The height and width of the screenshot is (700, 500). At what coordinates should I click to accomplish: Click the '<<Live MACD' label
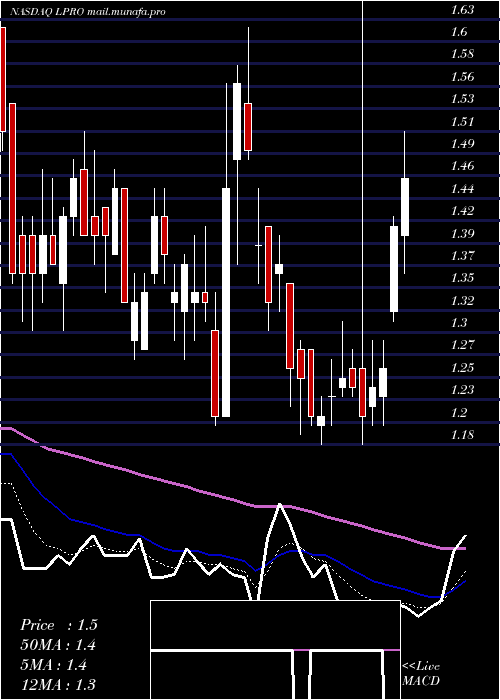(421, 674)
